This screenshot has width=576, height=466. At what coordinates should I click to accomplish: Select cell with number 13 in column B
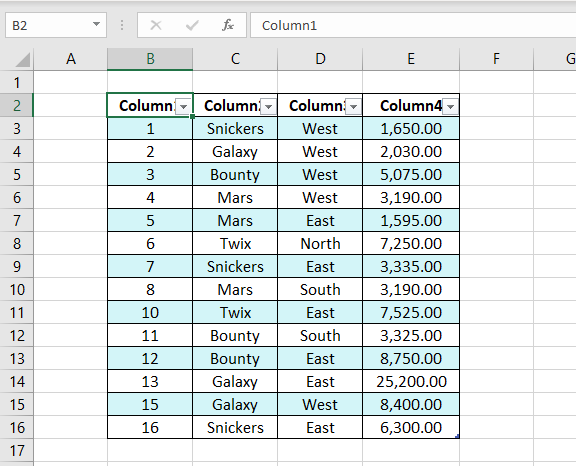[x=150, y=382]
